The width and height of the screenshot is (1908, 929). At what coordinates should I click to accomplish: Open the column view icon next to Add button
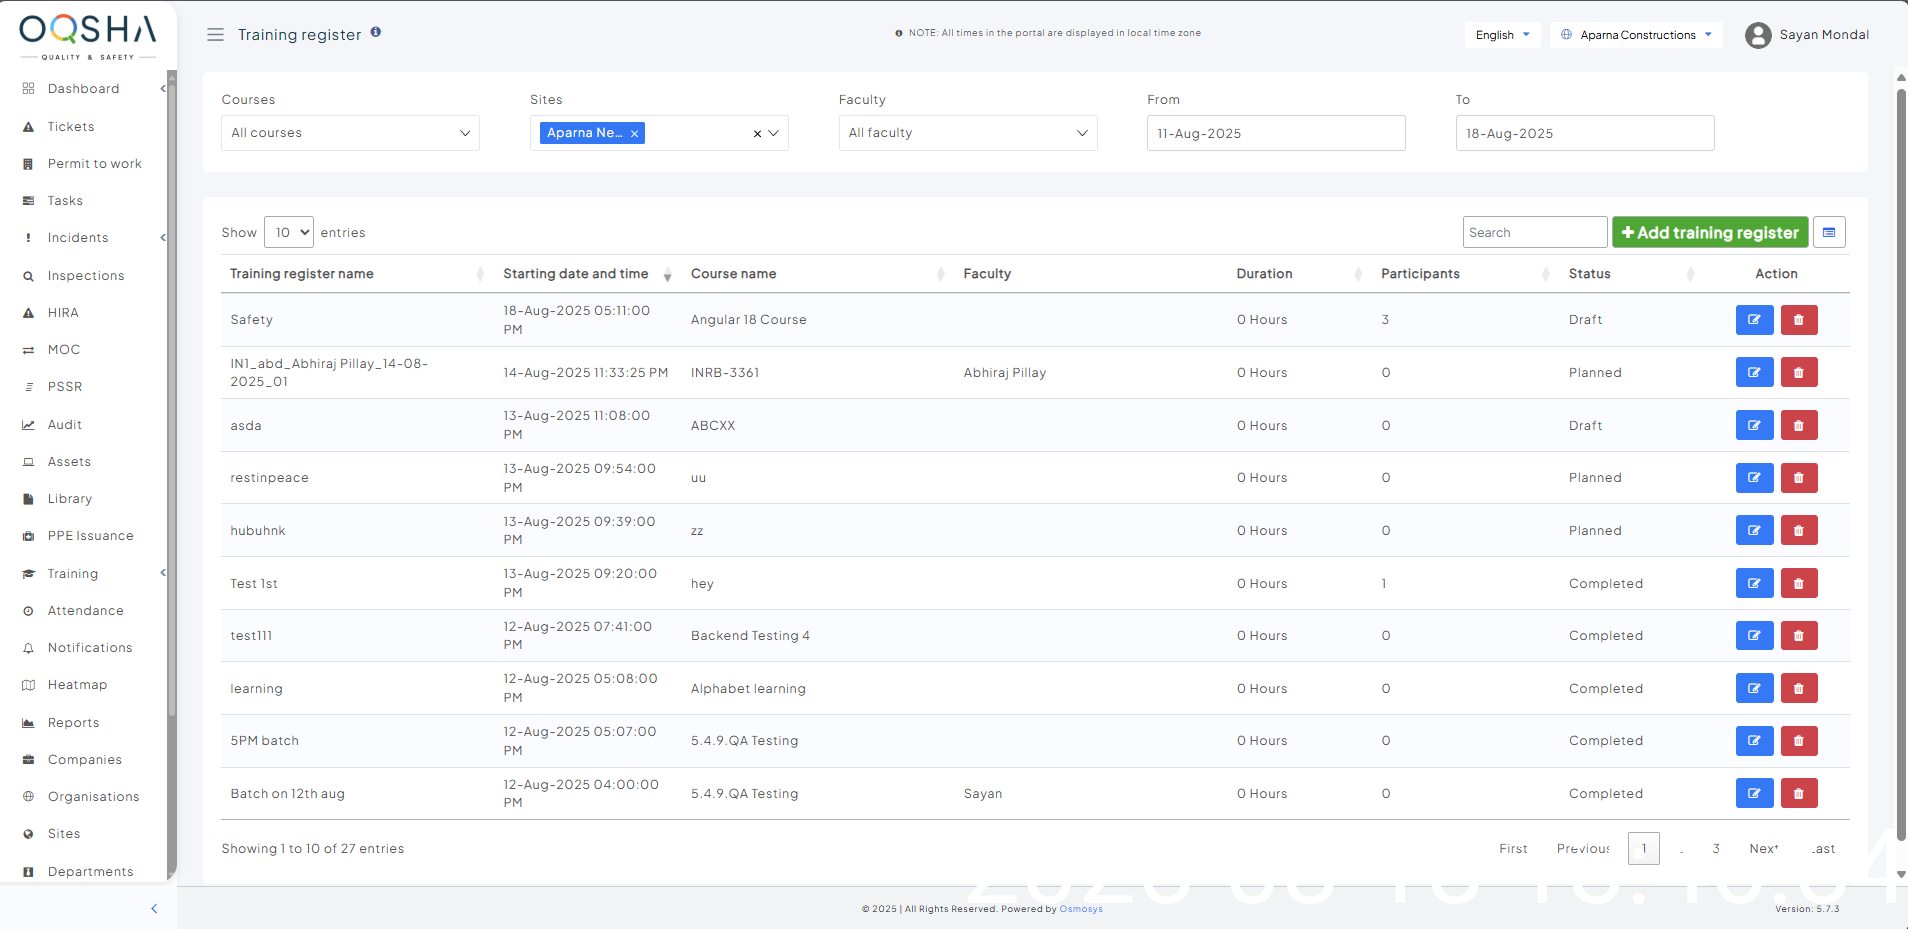coord(1829,233)
